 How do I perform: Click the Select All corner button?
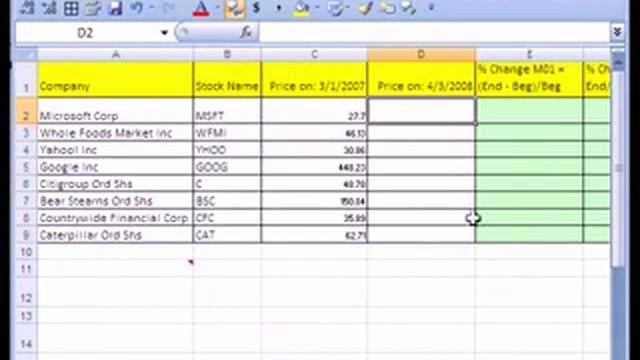click(x=27, y=54)
